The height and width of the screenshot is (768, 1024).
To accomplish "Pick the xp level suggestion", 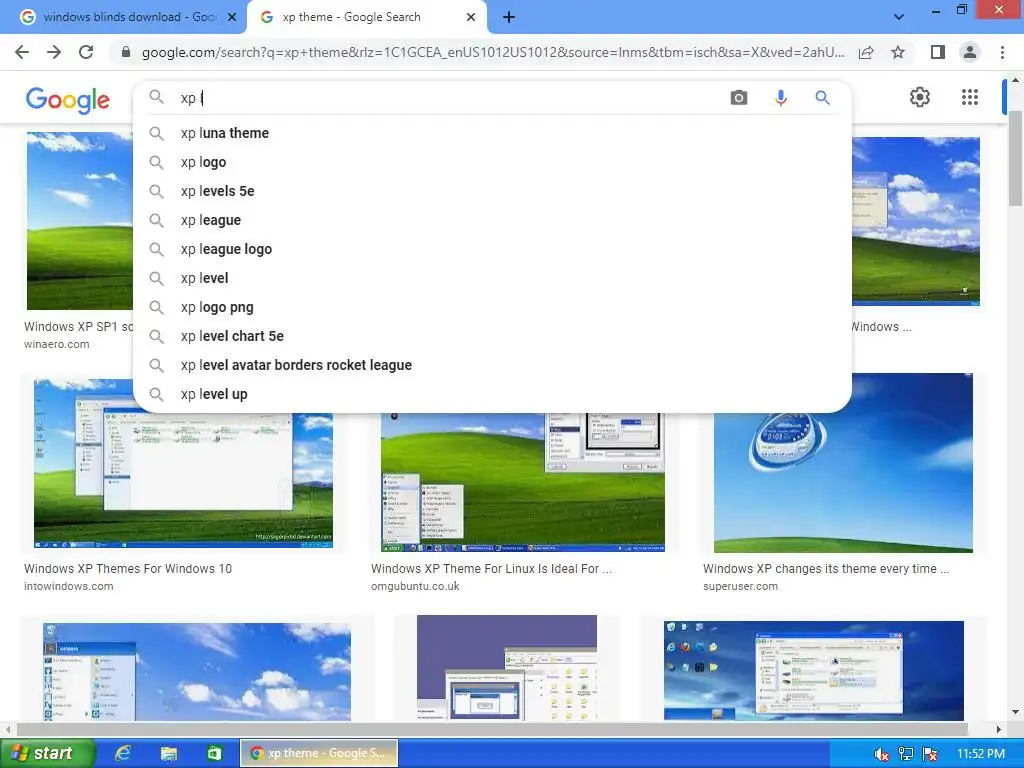I will tap(492, 278).
